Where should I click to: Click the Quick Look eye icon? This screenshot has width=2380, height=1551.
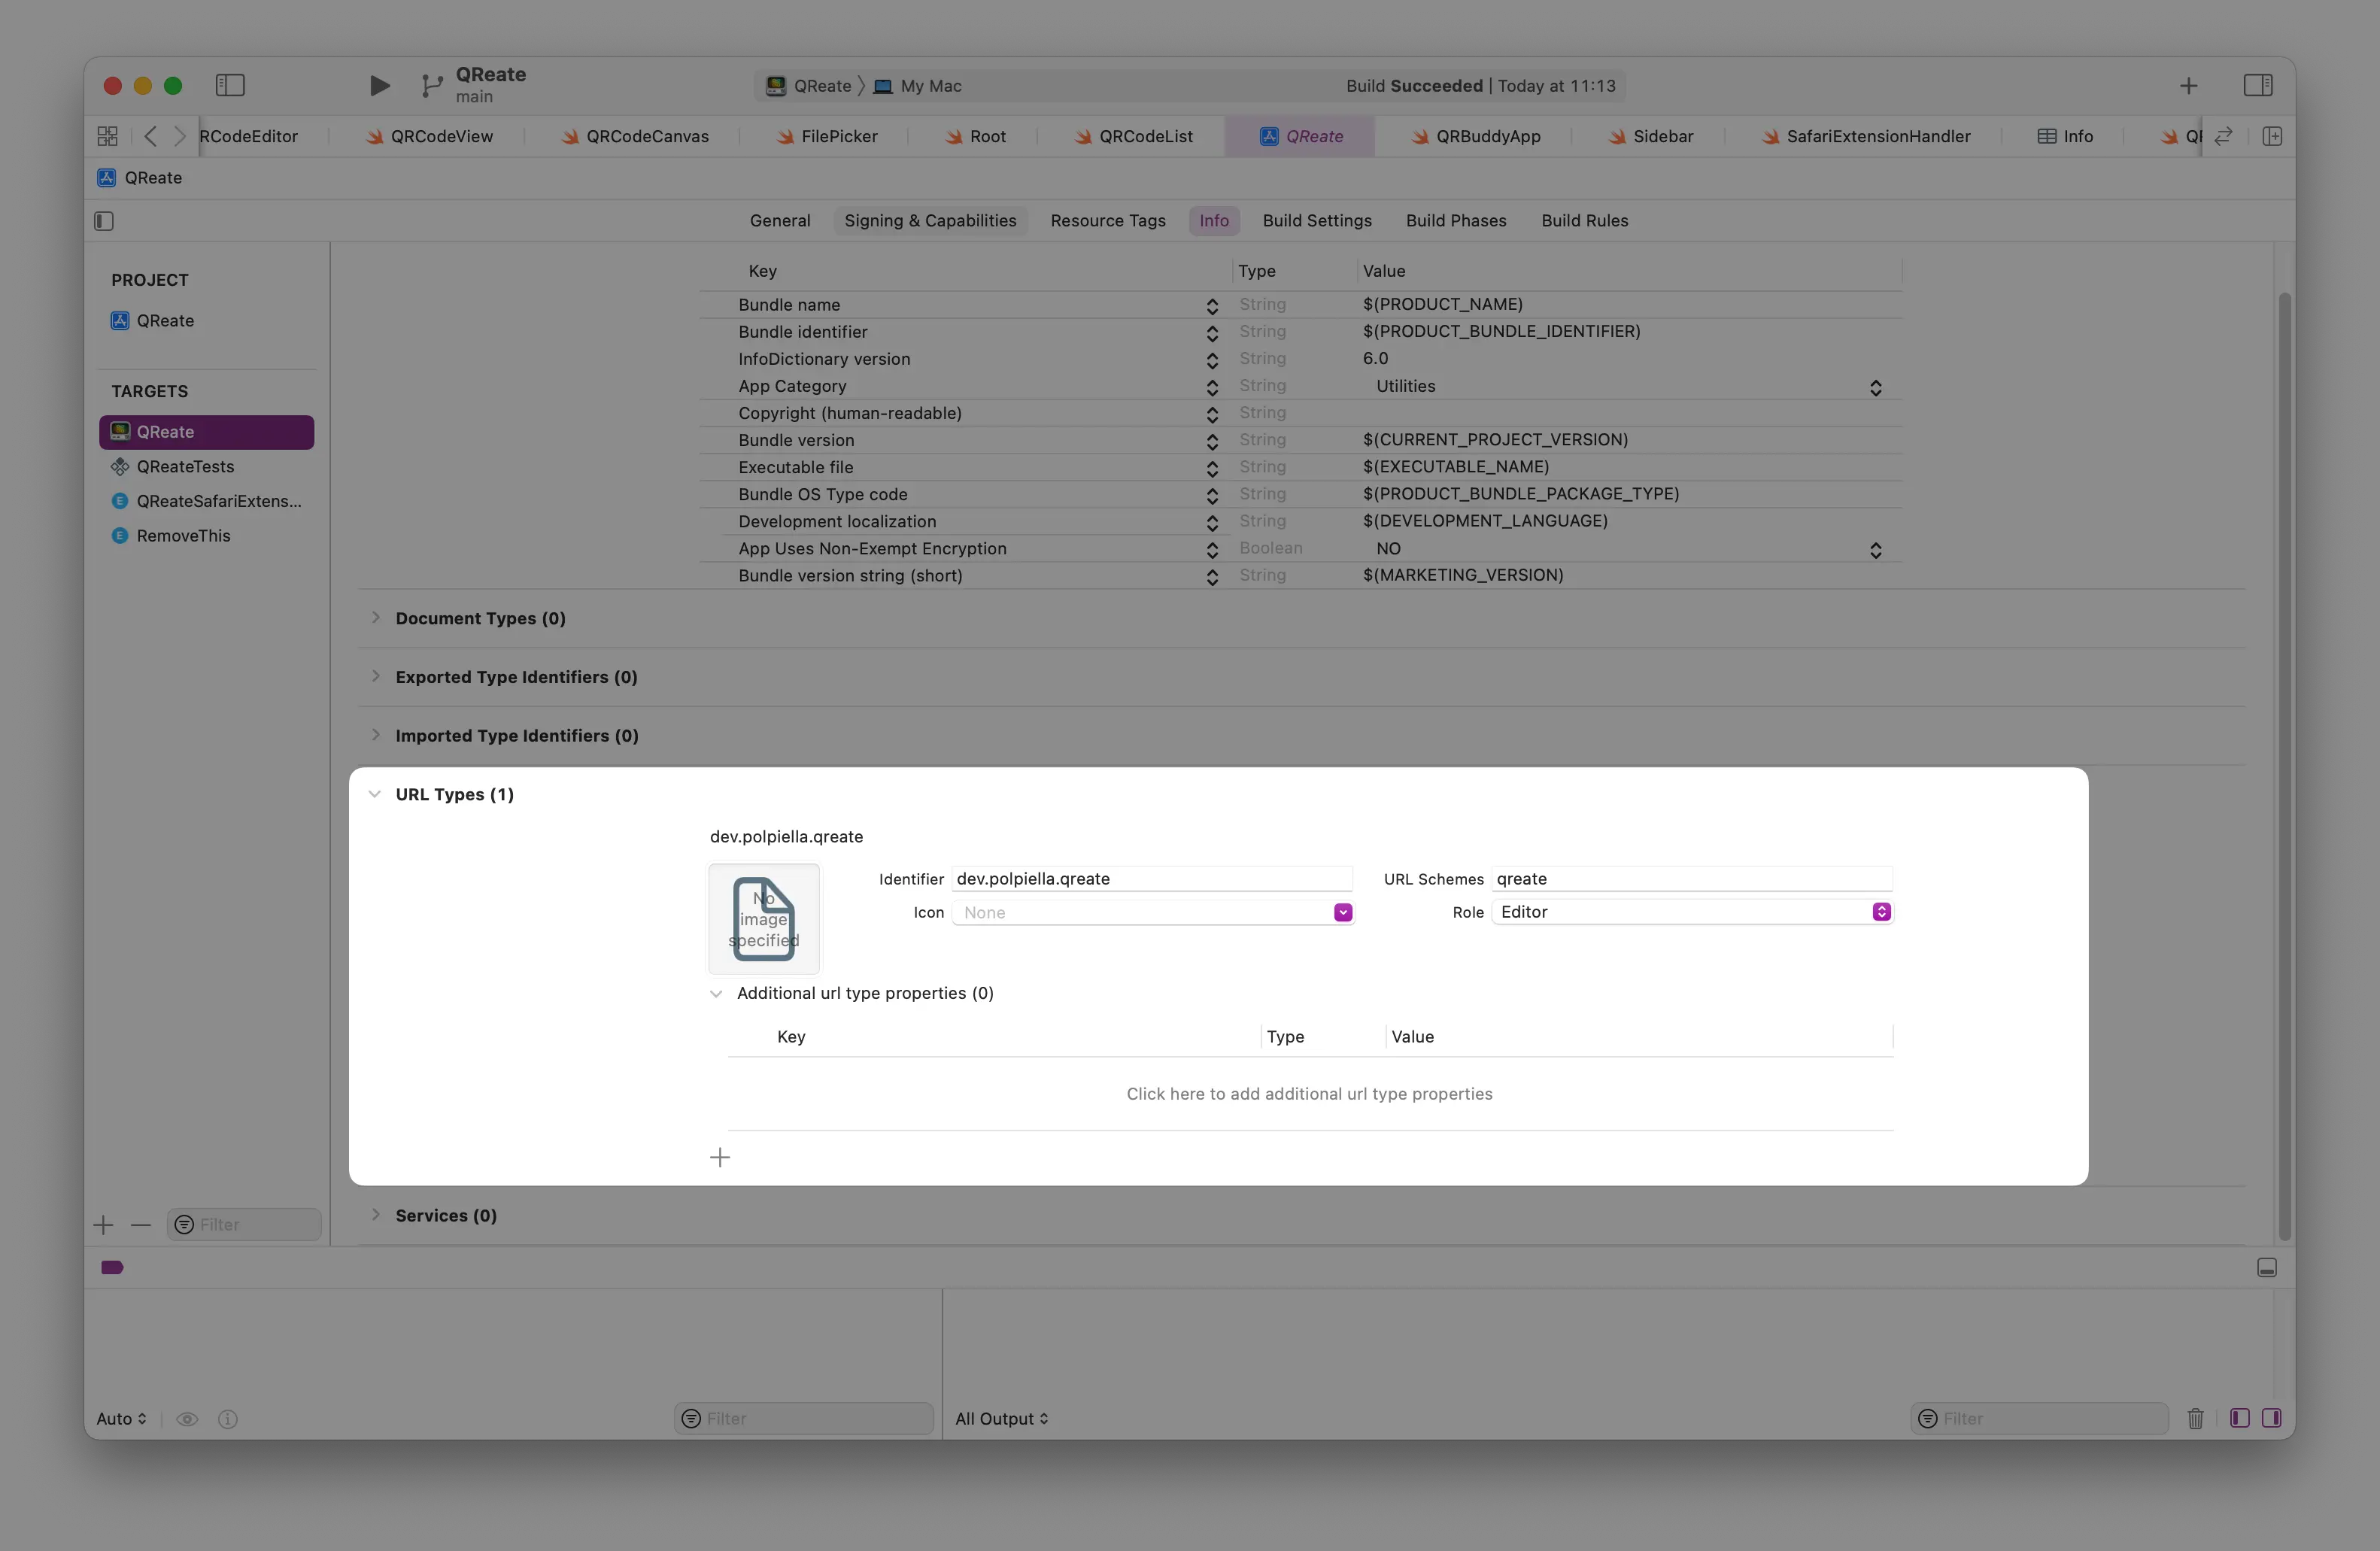[187, 1419]
